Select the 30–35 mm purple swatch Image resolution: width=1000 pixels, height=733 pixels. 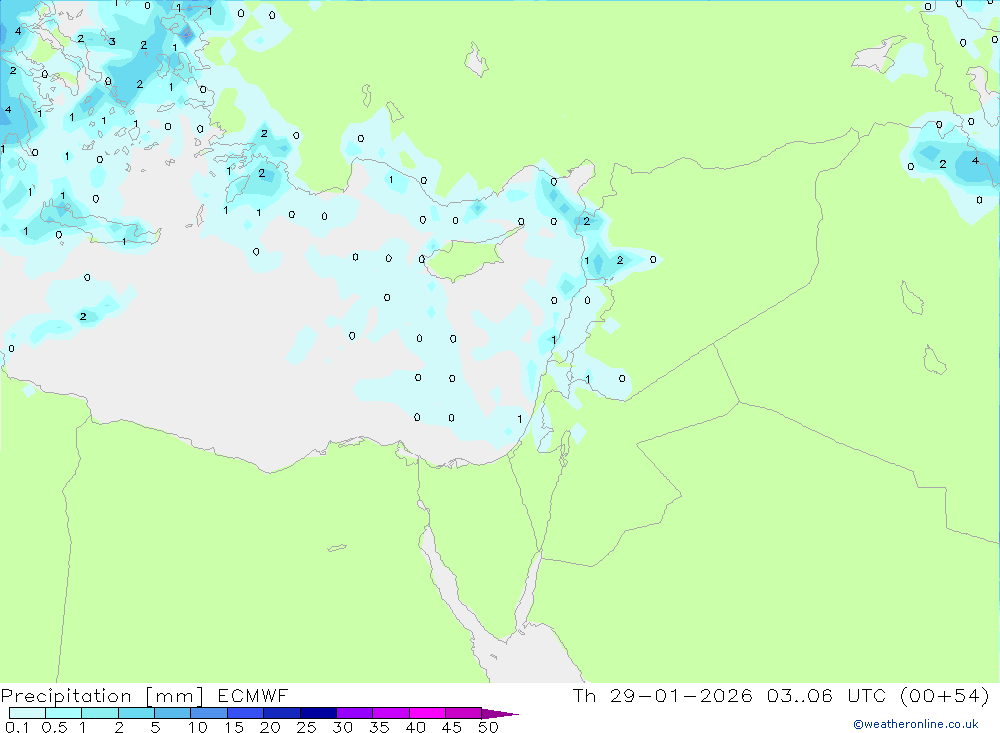355,713
